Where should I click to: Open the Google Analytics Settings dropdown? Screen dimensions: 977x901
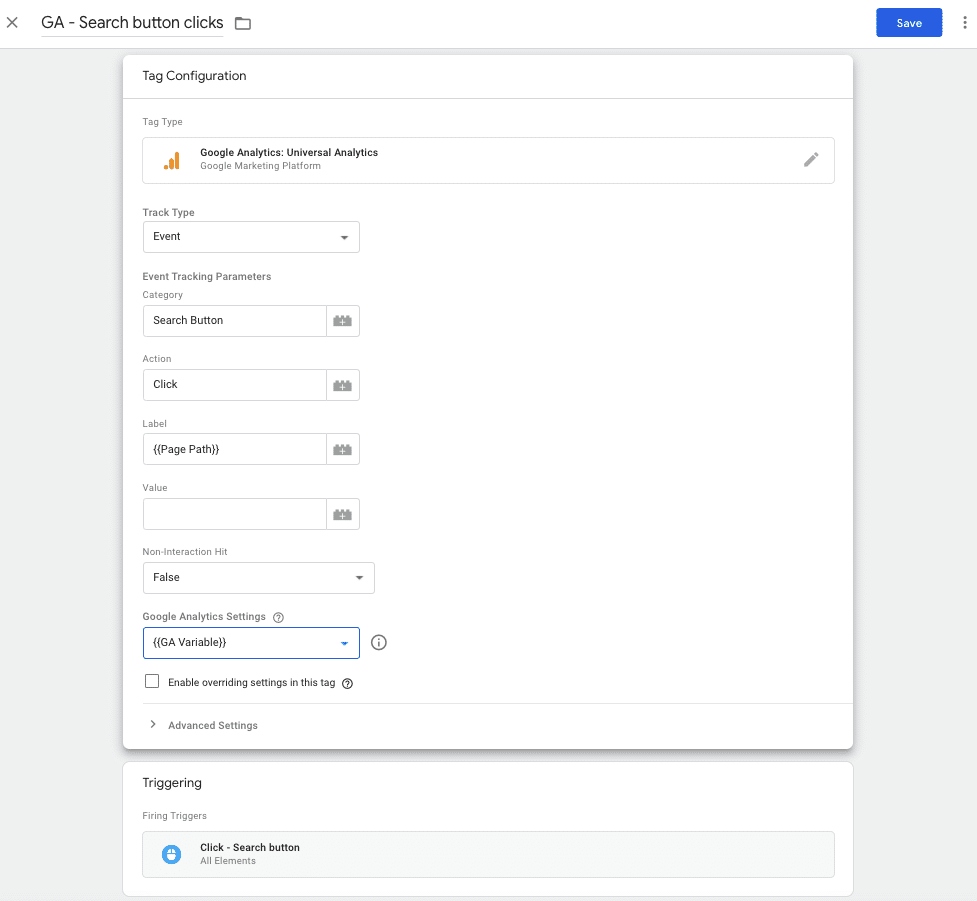250,642
